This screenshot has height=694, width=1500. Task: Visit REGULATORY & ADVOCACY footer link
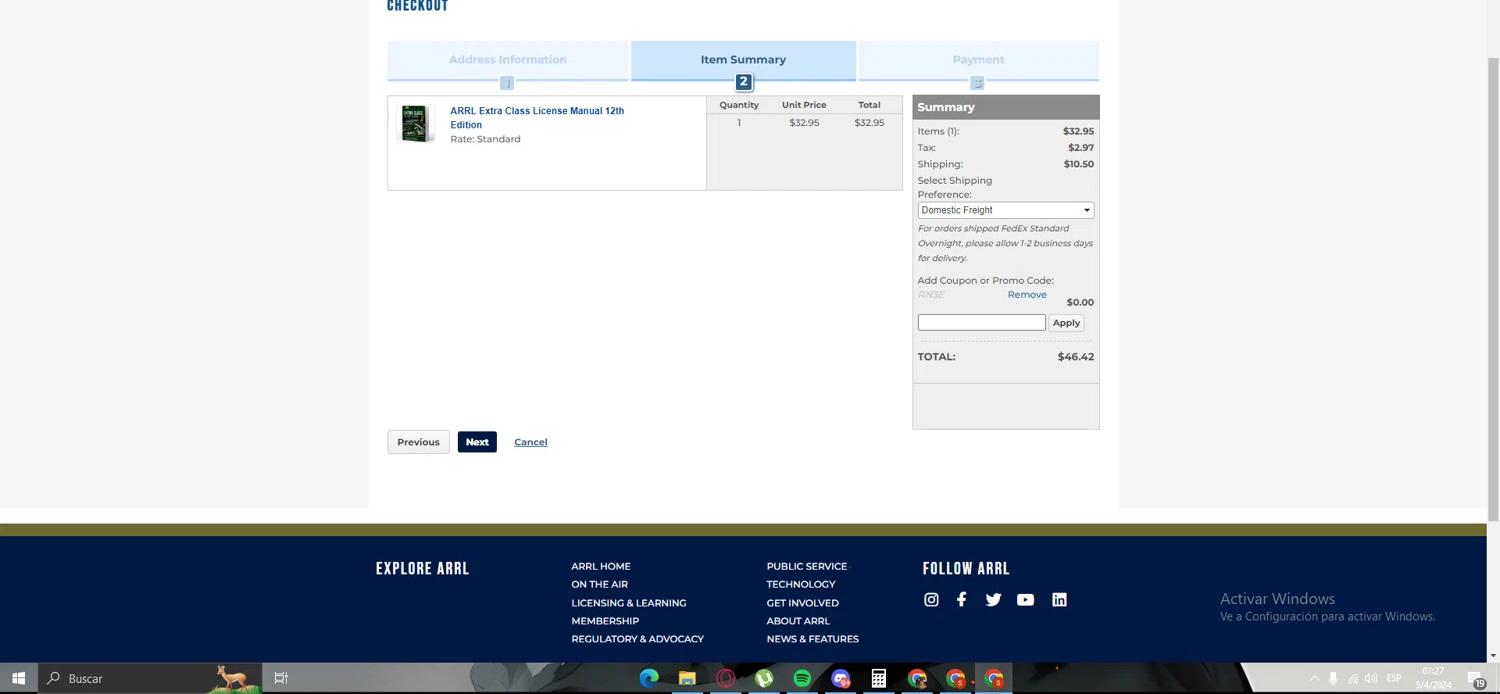coord(637,639)
